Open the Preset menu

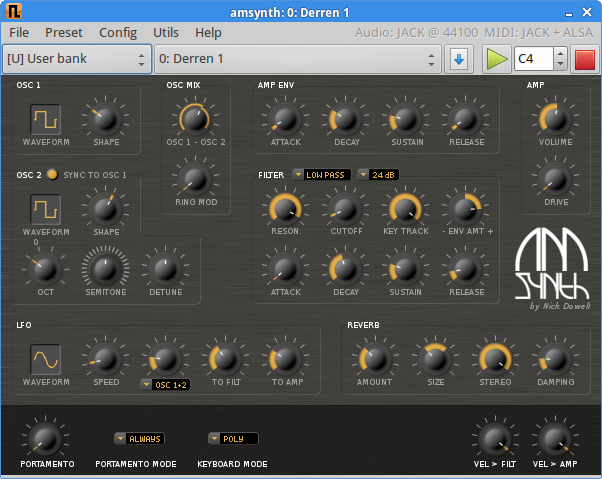pos(64,33)
